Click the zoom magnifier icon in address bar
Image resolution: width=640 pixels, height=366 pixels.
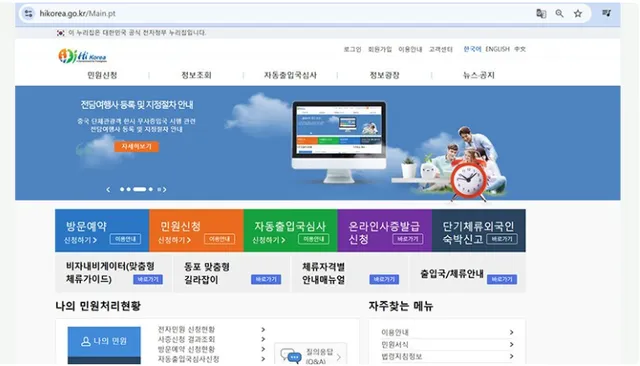559,13
